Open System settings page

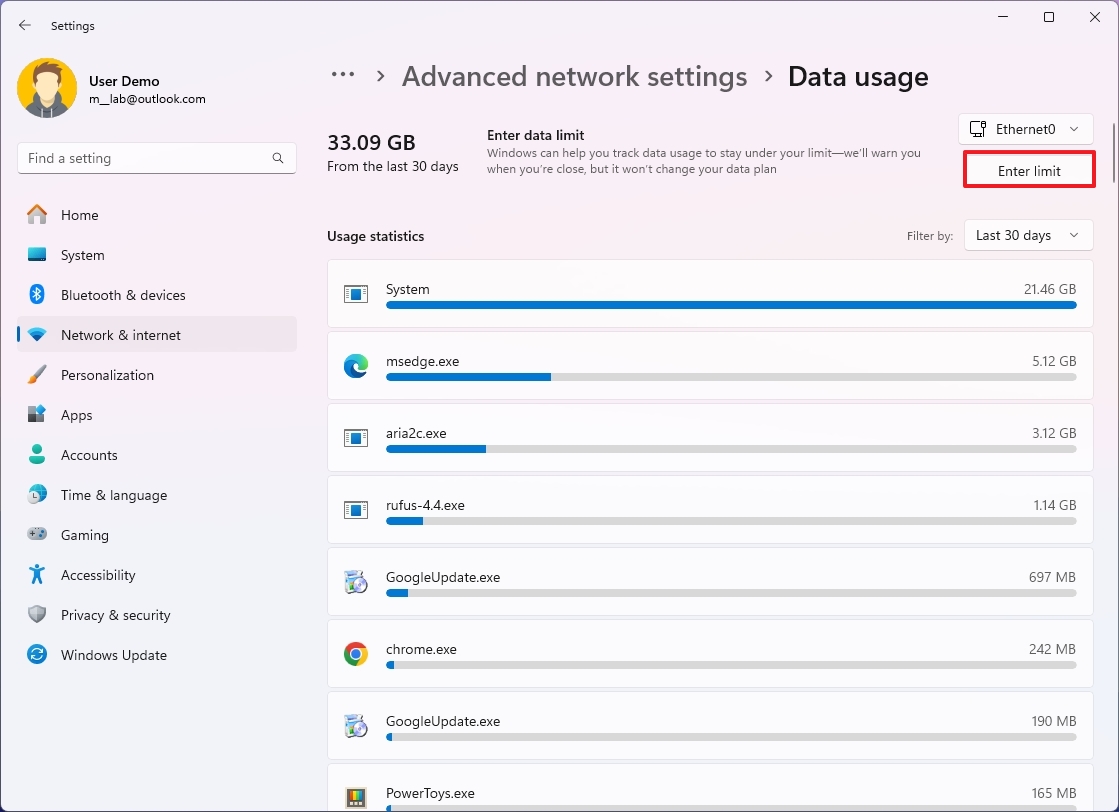157,255
